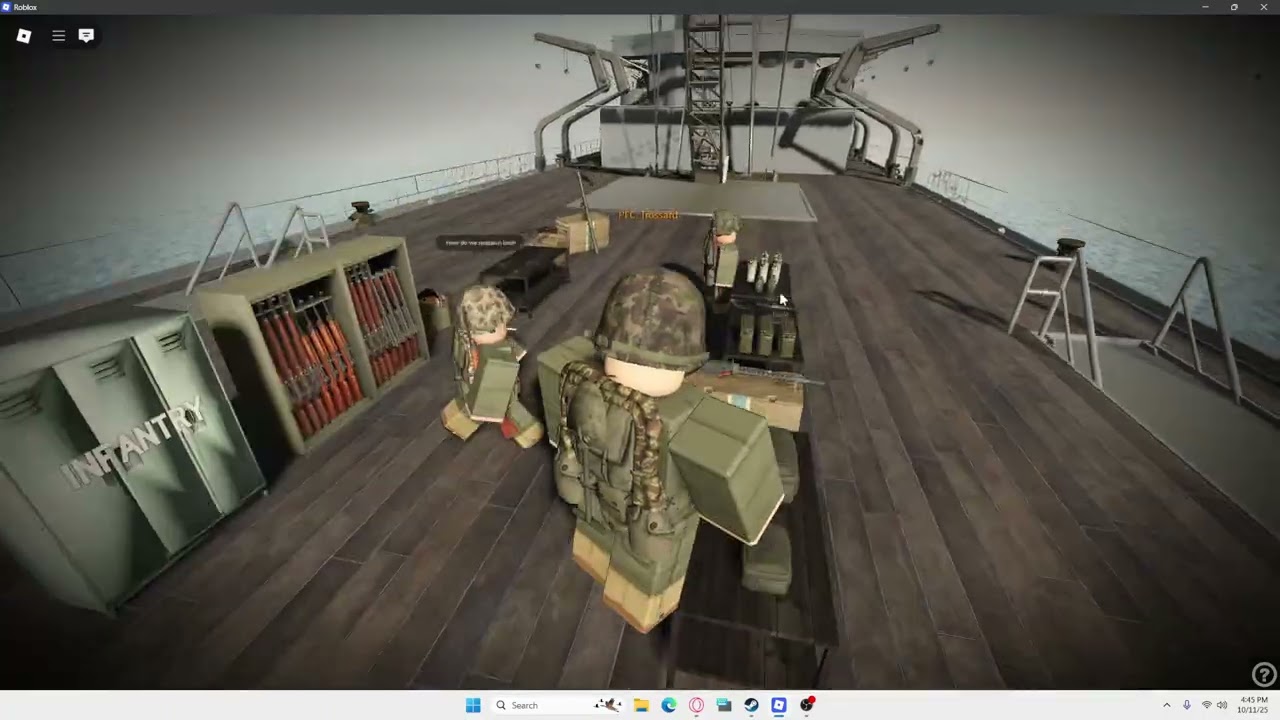Image resolution: width=1280 pixels, height=720 pixels.
Task: Click the birds search highlight icon
Action: [x=608, y=705]
